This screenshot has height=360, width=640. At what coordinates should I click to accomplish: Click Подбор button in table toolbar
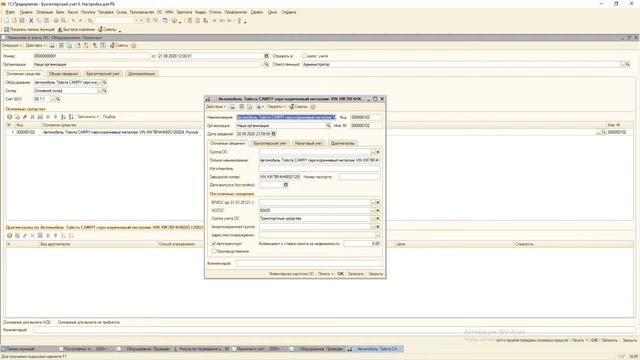click(x=109, y=117)
